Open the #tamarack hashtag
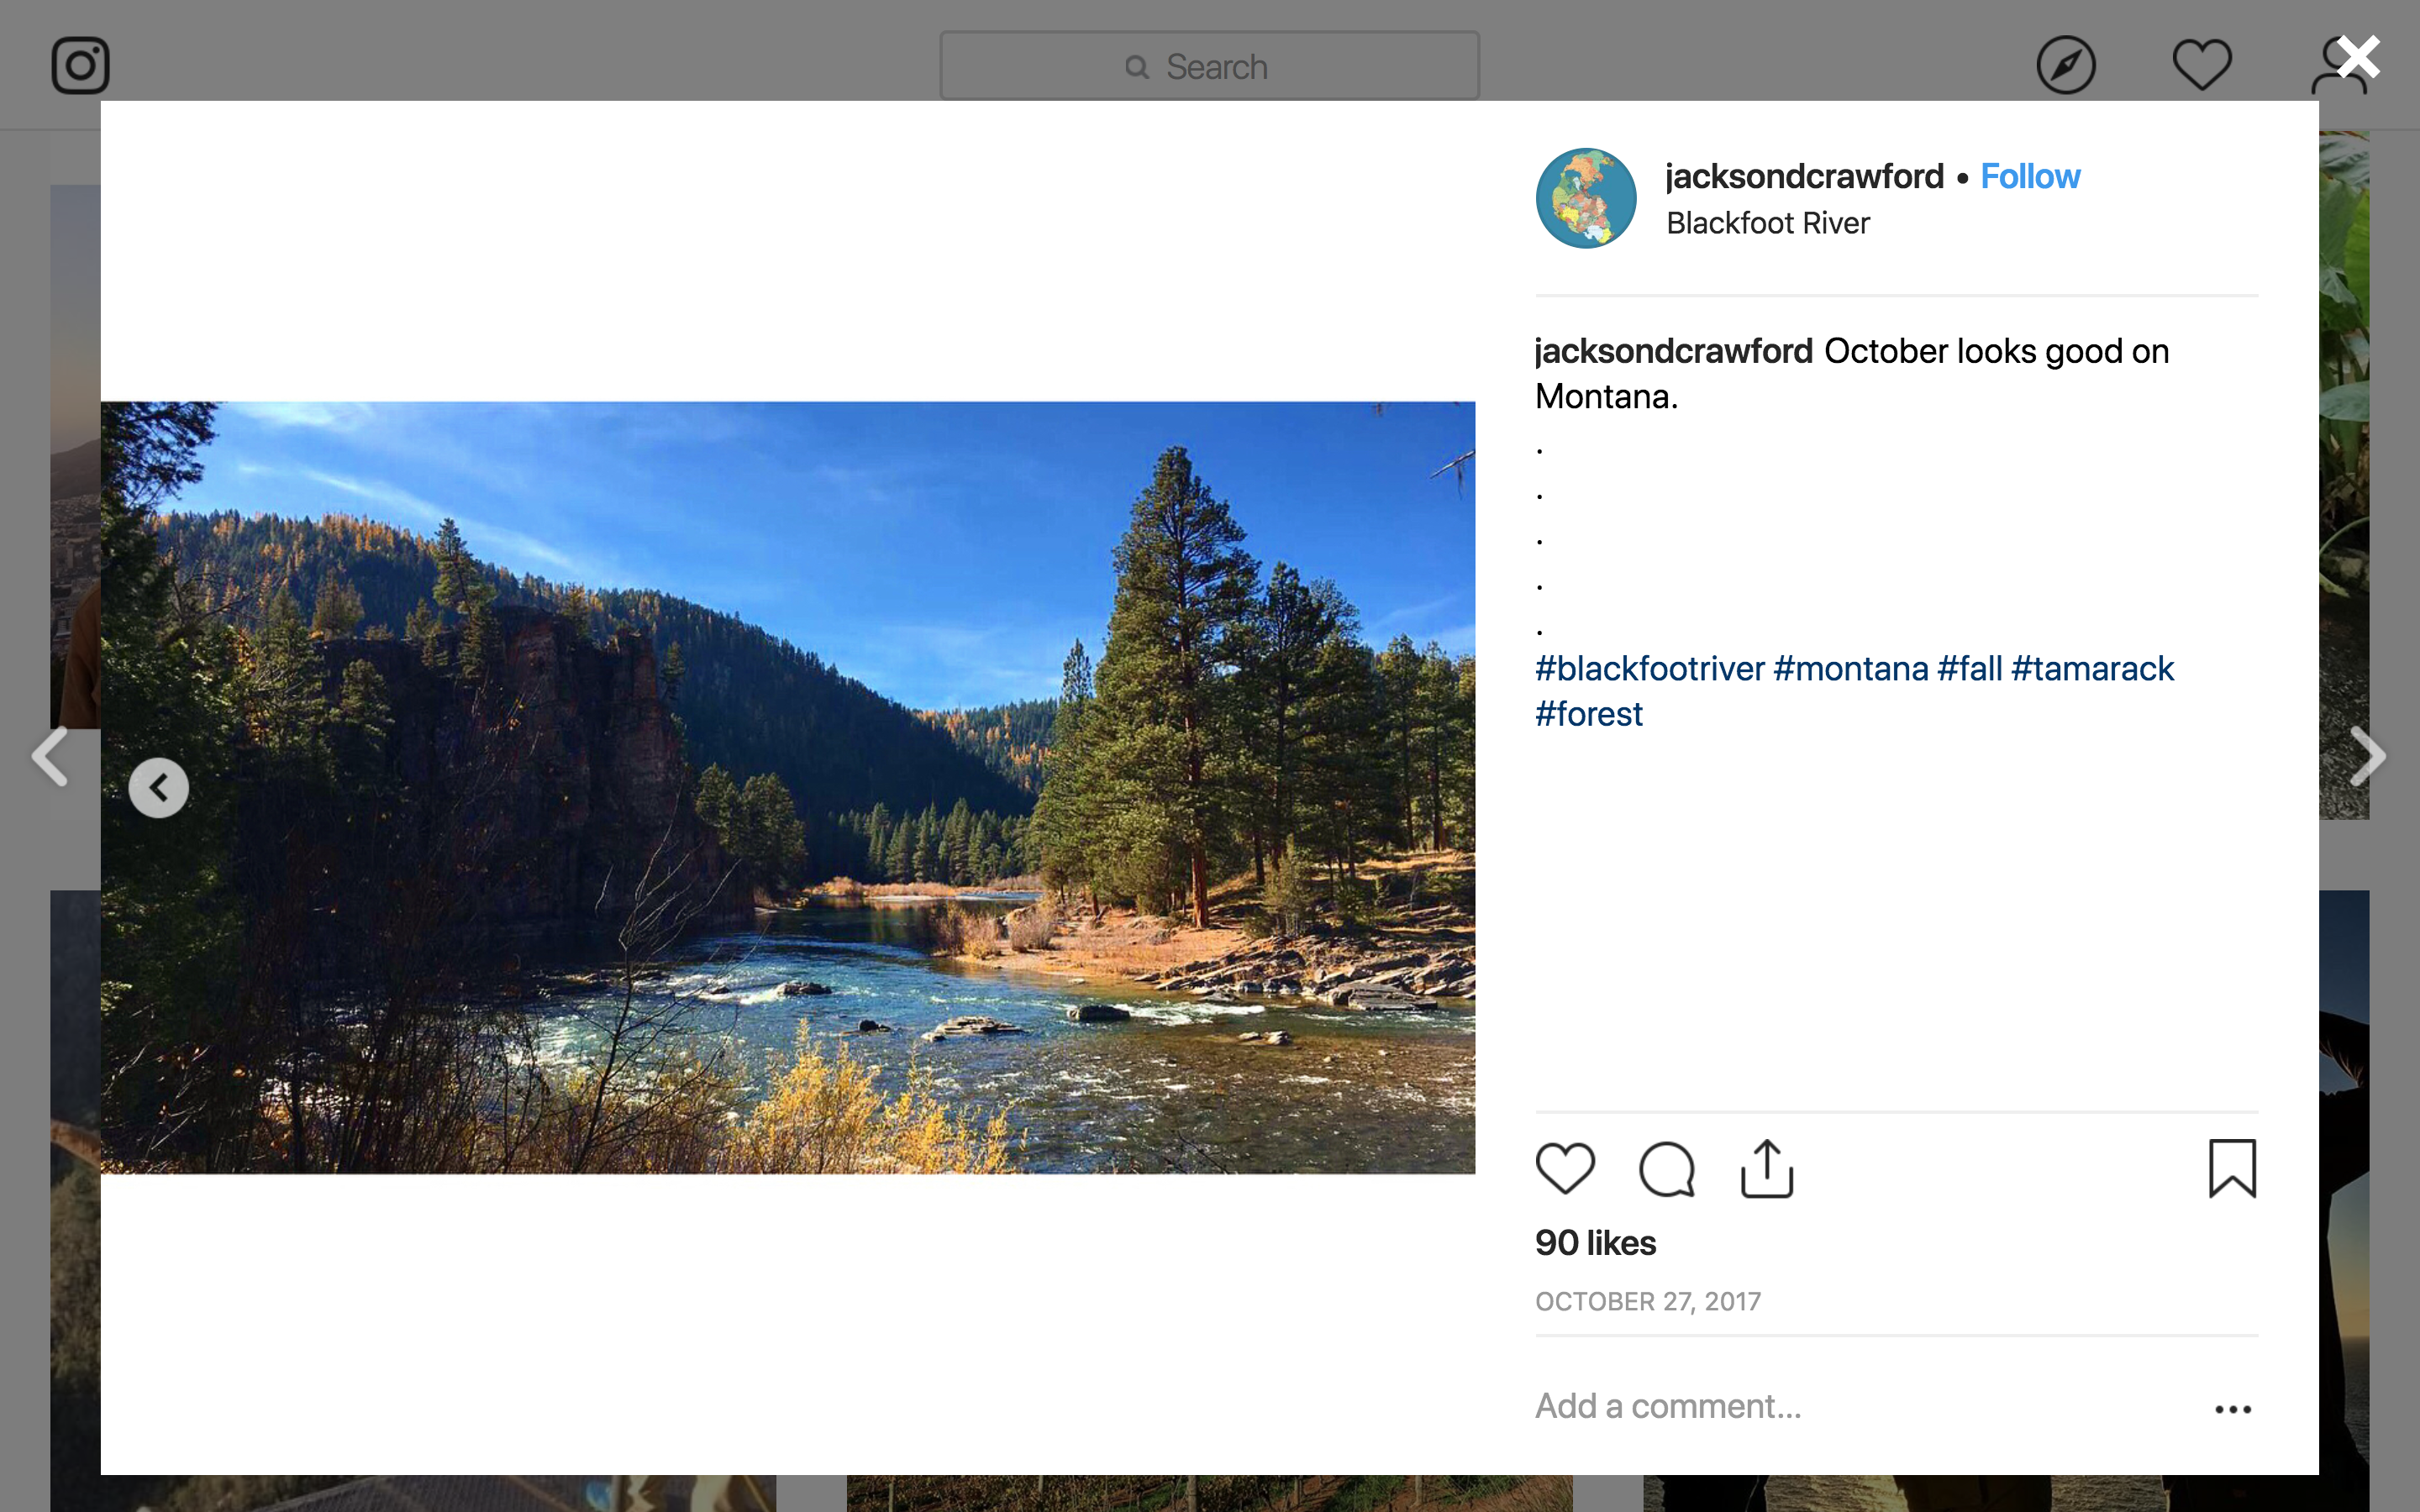The height and width of the screenshot is (1512, 2420). click(2092, 668)
